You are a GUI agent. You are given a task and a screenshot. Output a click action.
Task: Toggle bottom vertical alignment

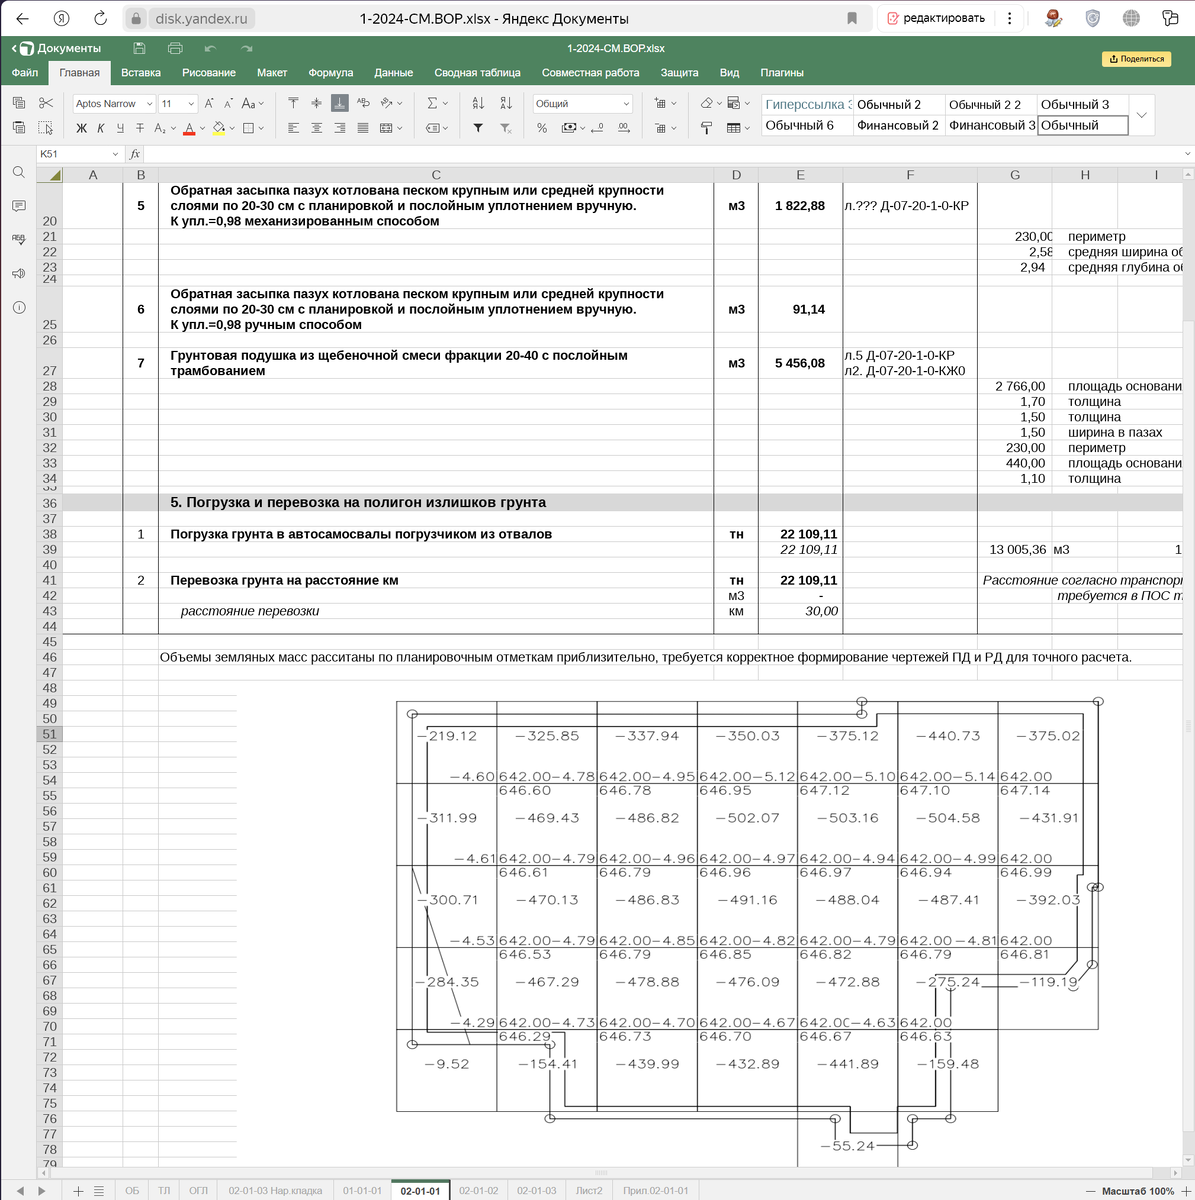coord(340,103)
